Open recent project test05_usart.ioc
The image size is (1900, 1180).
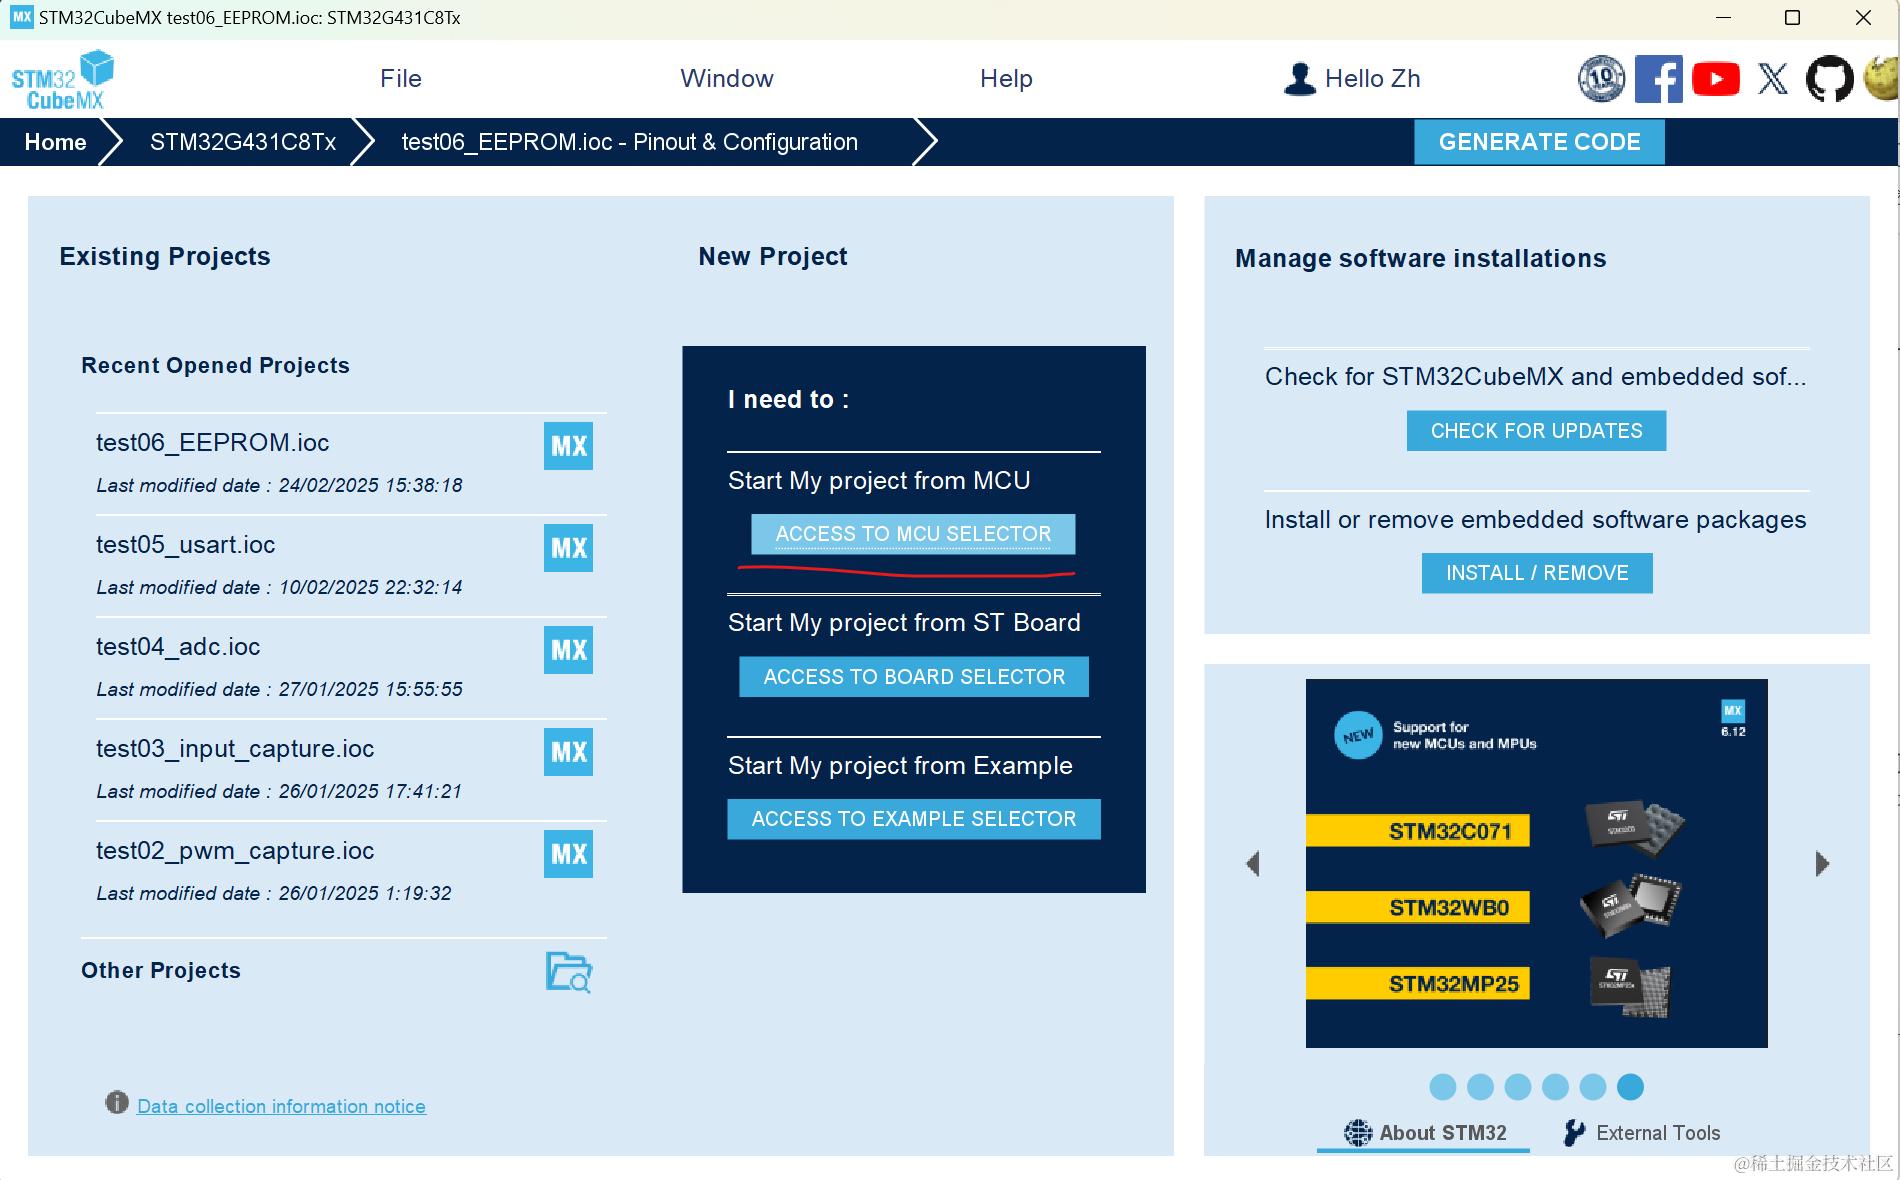pos(185,545)
